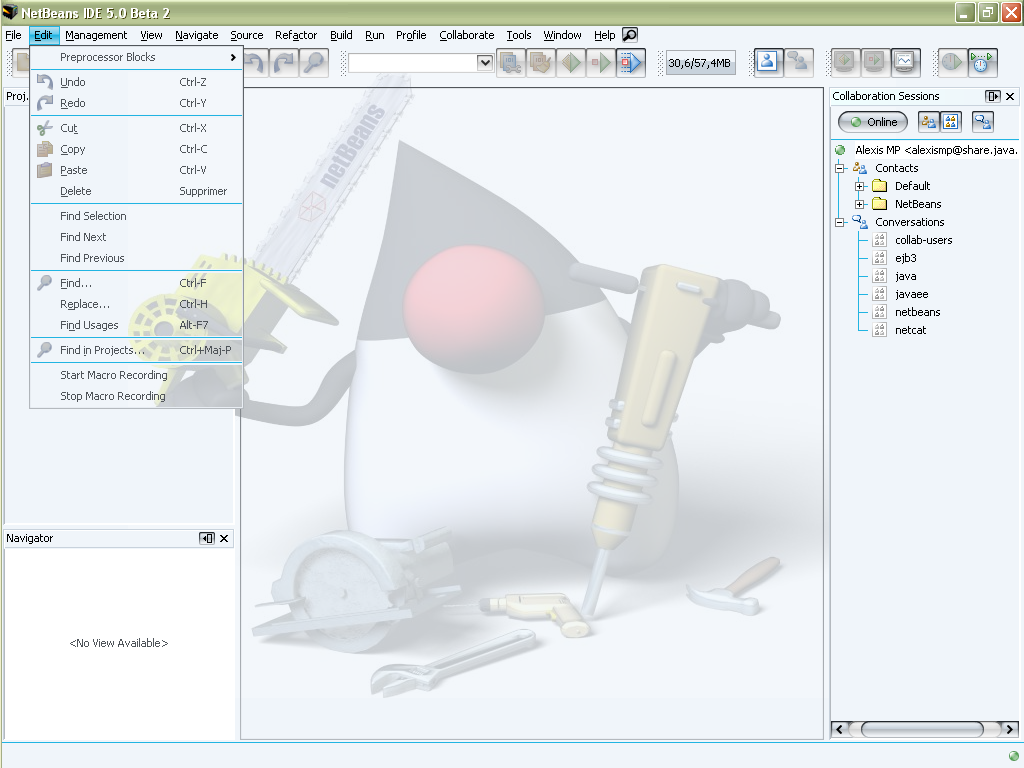1024x768 pixels.
Task: Click the green Run Main Project arrow
Action: tap(571, 63)
